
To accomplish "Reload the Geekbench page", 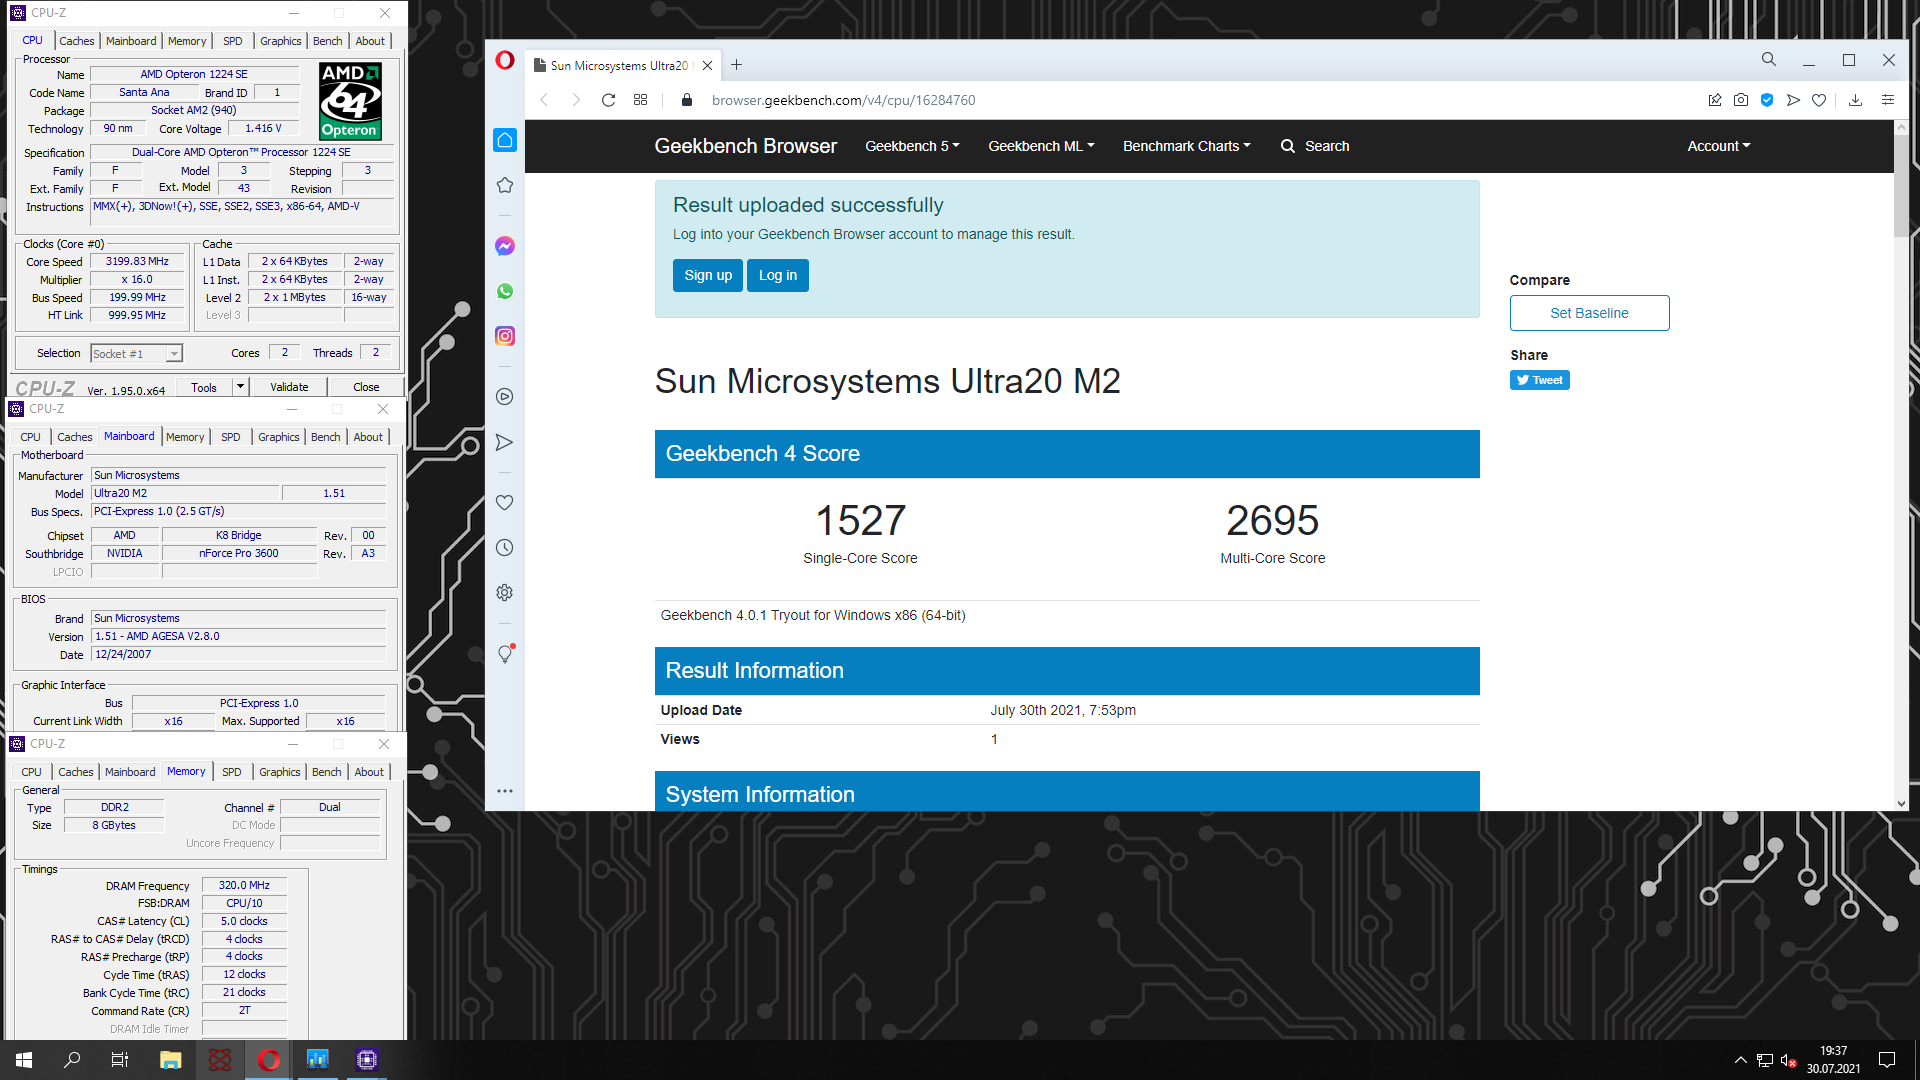I will (608, 100).
